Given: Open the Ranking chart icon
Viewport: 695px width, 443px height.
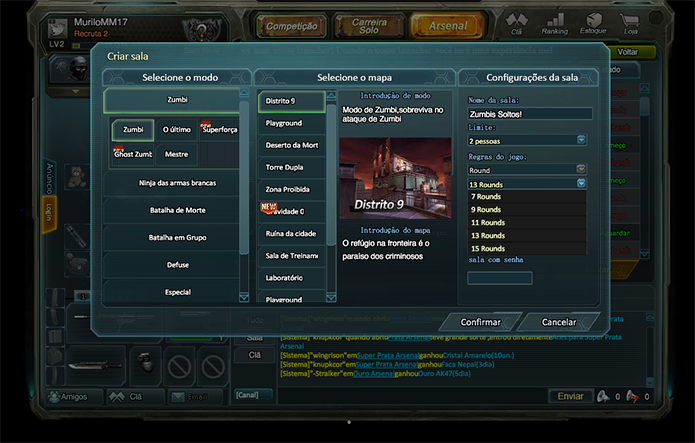Looking at the screenshot, I should point(554,23).
